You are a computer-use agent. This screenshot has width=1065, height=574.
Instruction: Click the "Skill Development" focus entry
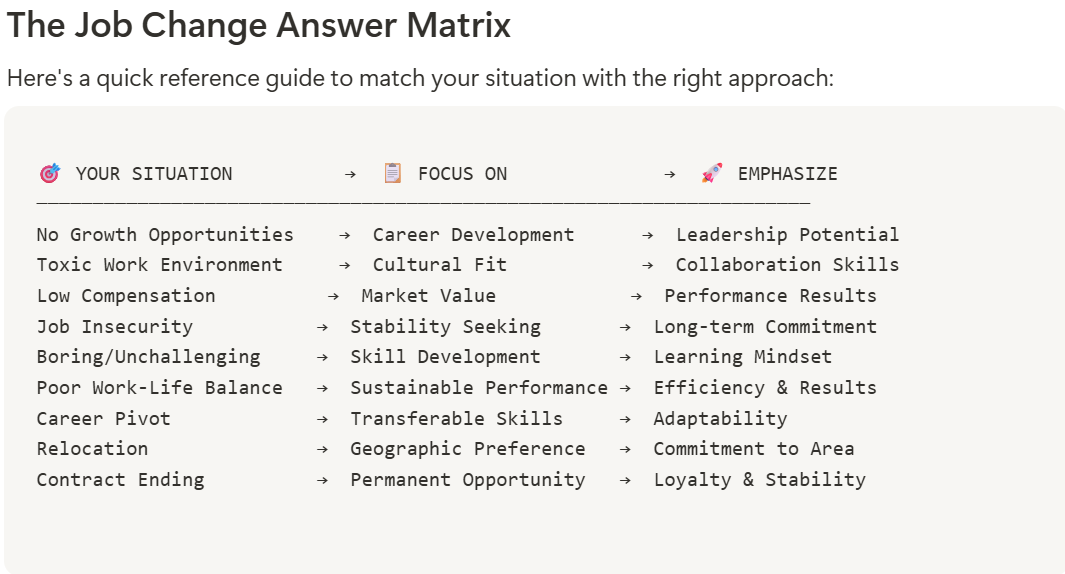(445, 357)
